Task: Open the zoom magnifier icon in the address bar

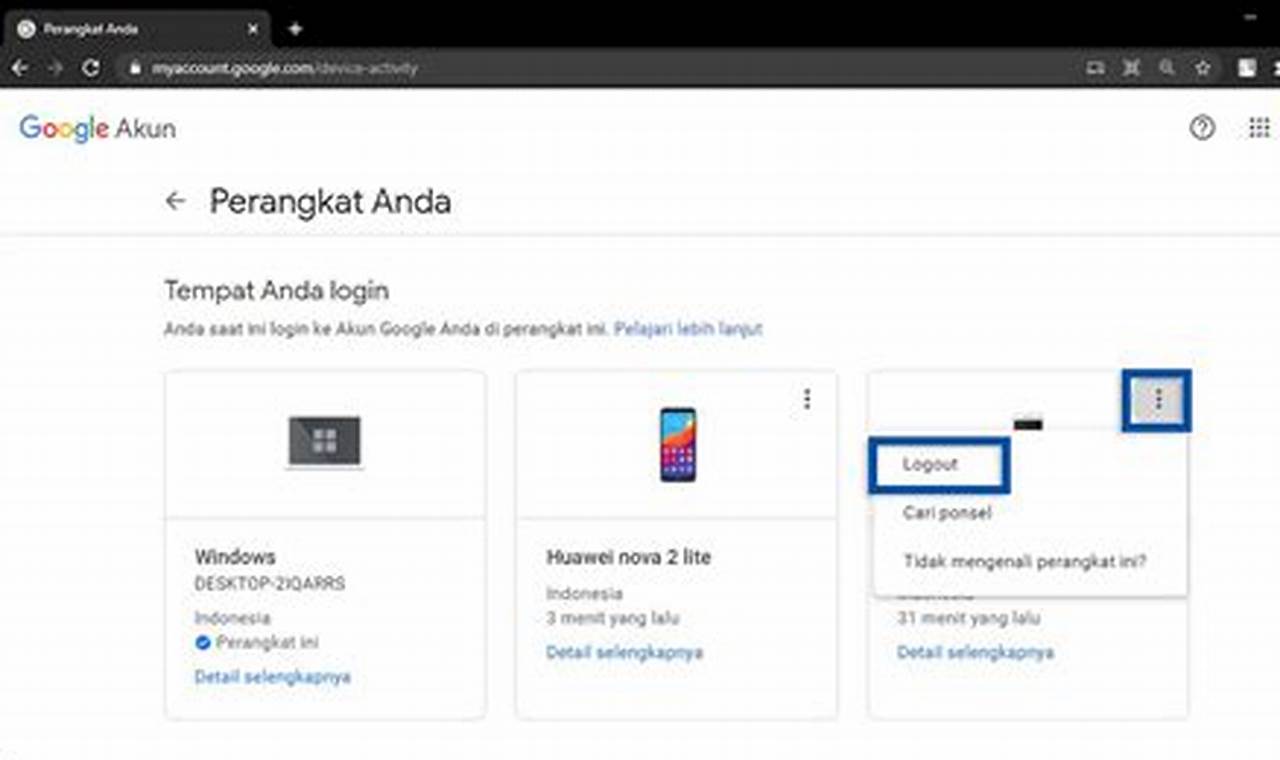Action: point(1167,68)
